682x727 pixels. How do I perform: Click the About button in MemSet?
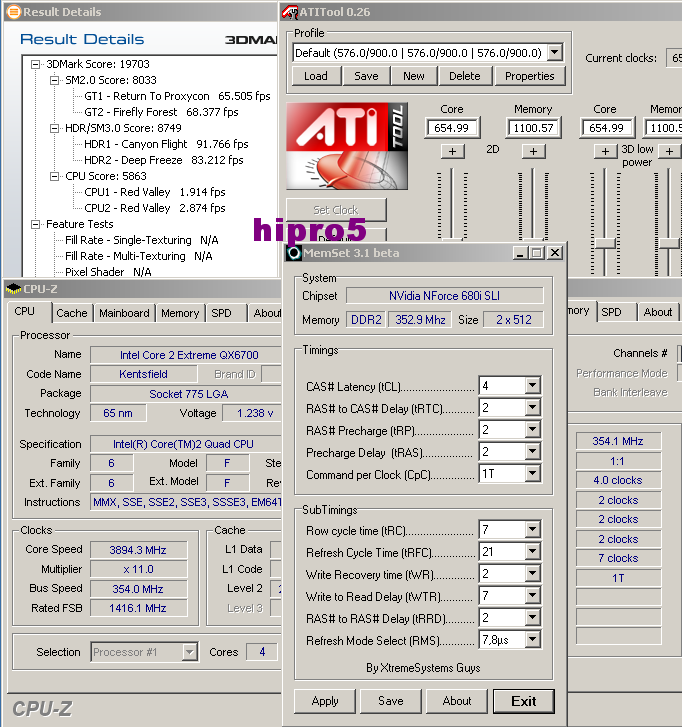tap(457, 701)
